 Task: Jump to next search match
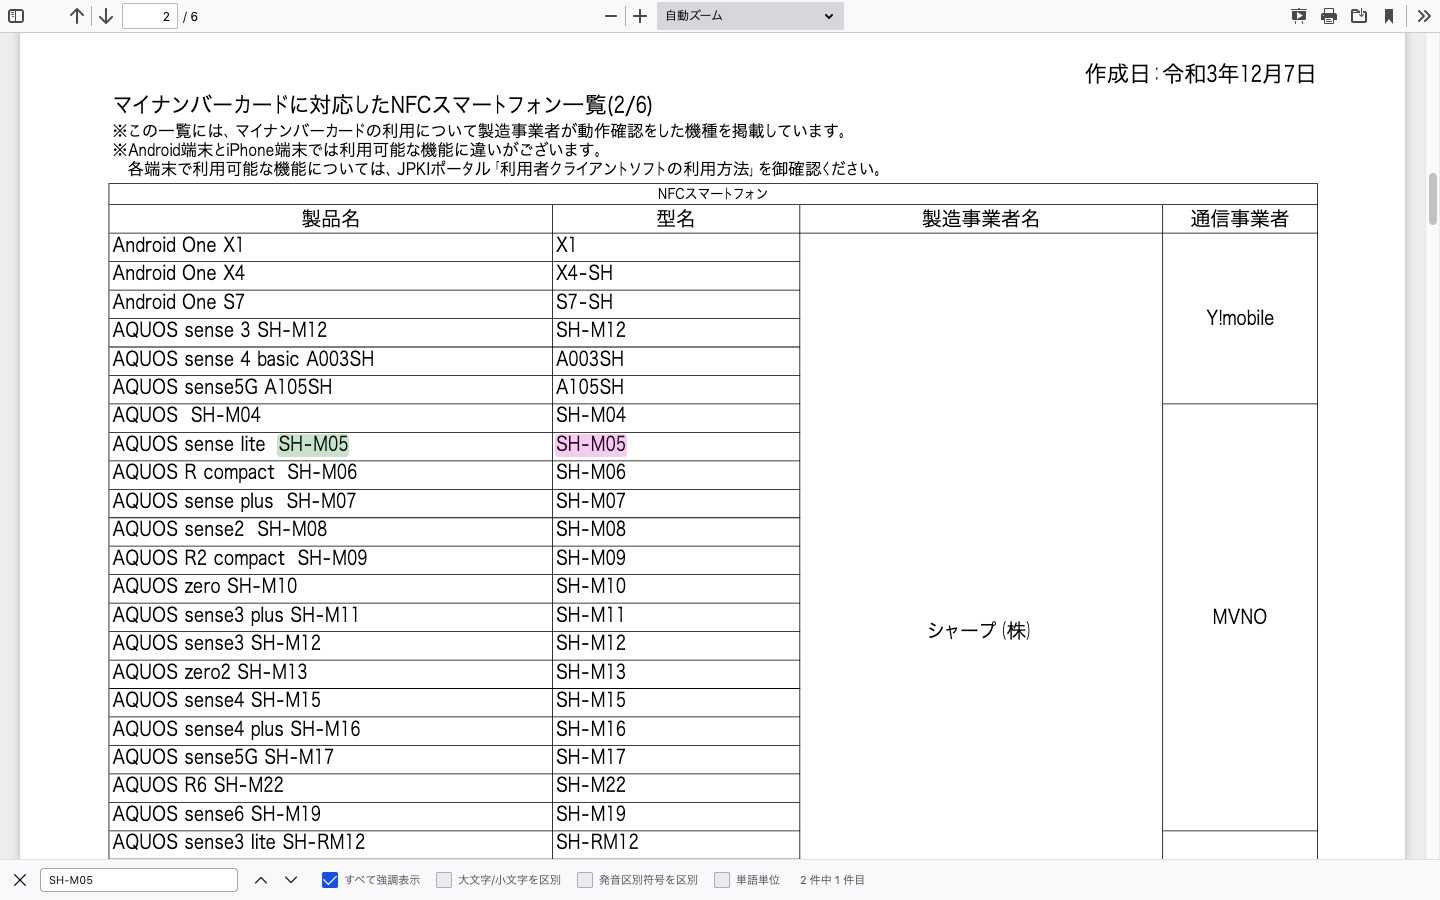click(x=291, y=880)
